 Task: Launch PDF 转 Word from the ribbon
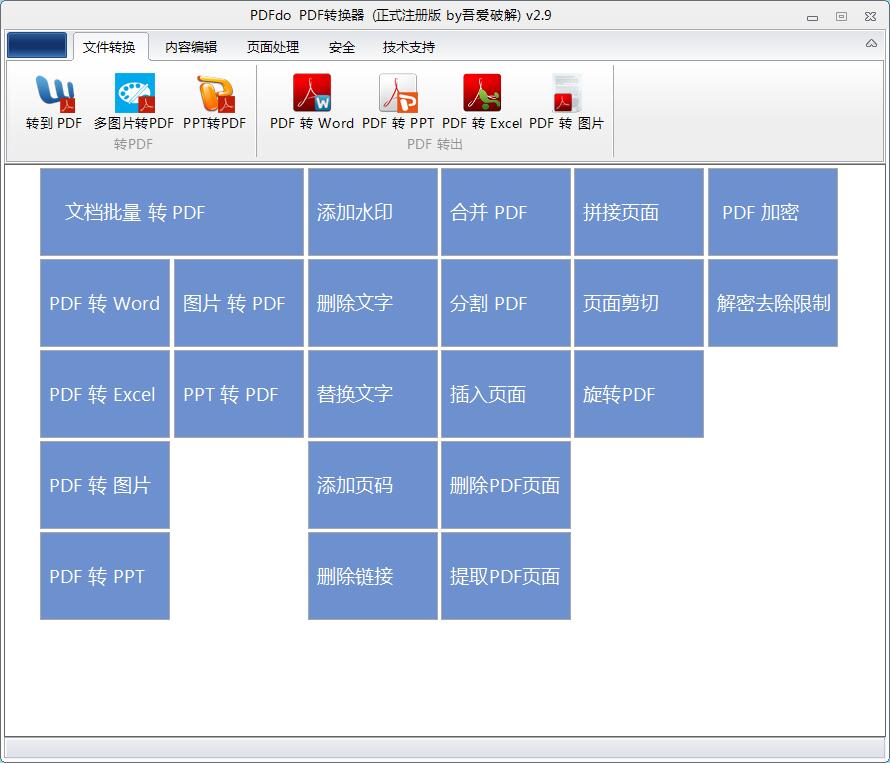312,102
